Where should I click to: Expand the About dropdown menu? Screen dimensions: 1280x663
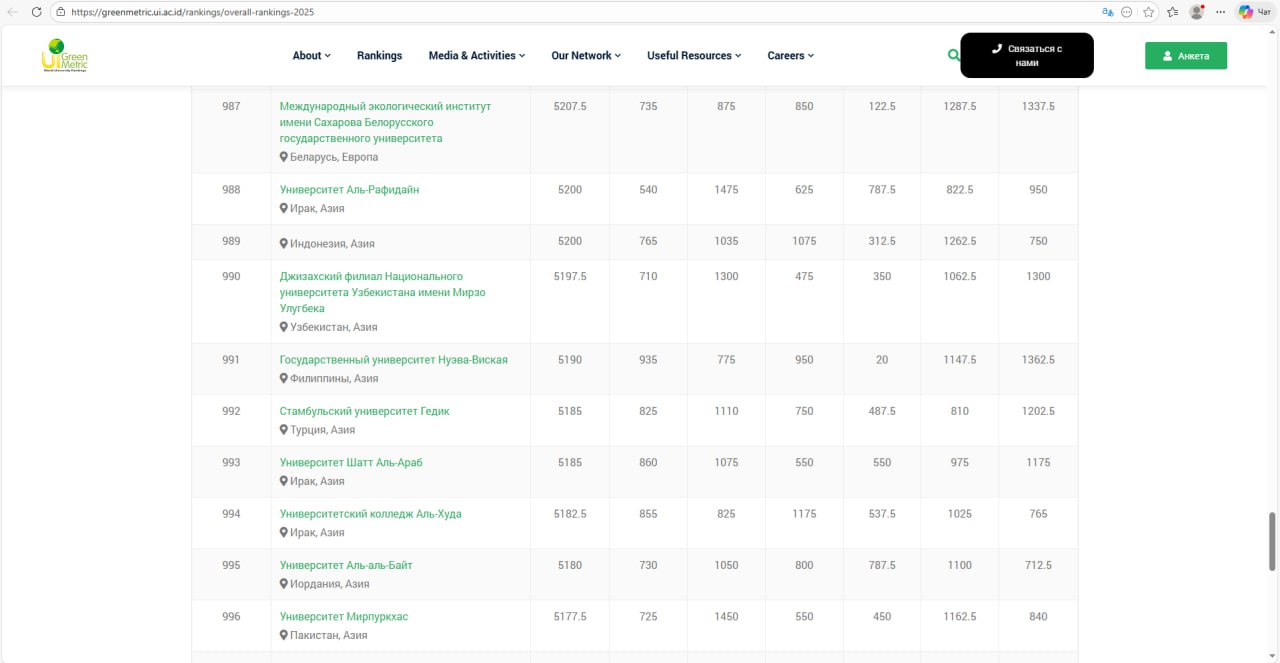[x=311, y=56]
